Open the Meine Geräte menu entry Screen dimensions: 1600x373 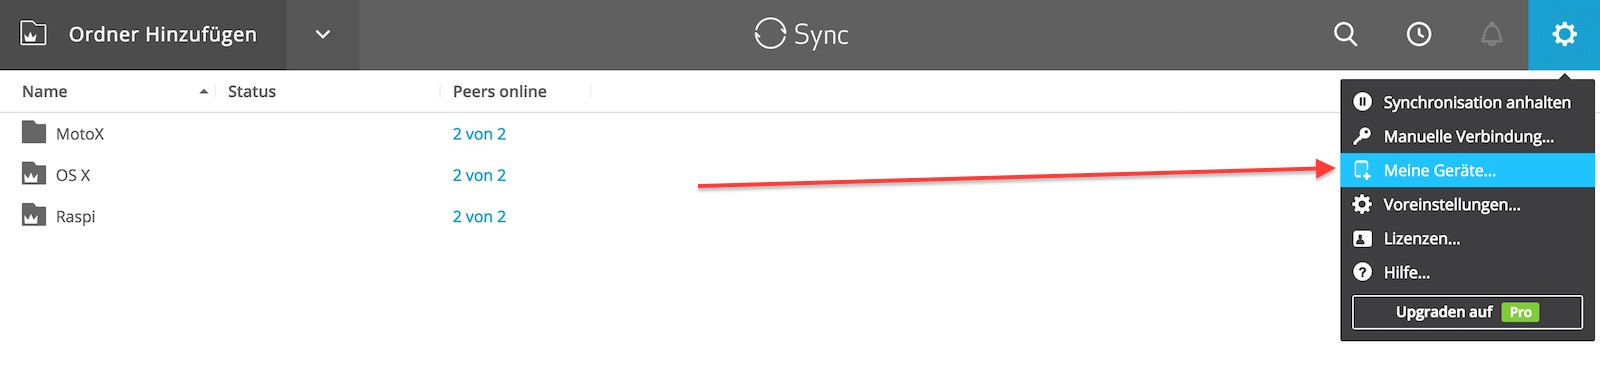(1467, 170)
